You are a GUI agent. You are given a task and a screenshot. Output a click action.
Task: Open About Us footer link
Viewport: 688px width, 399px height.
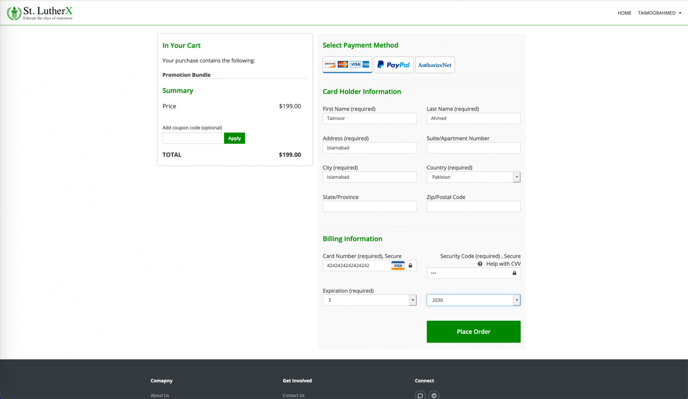coord(160,395)
